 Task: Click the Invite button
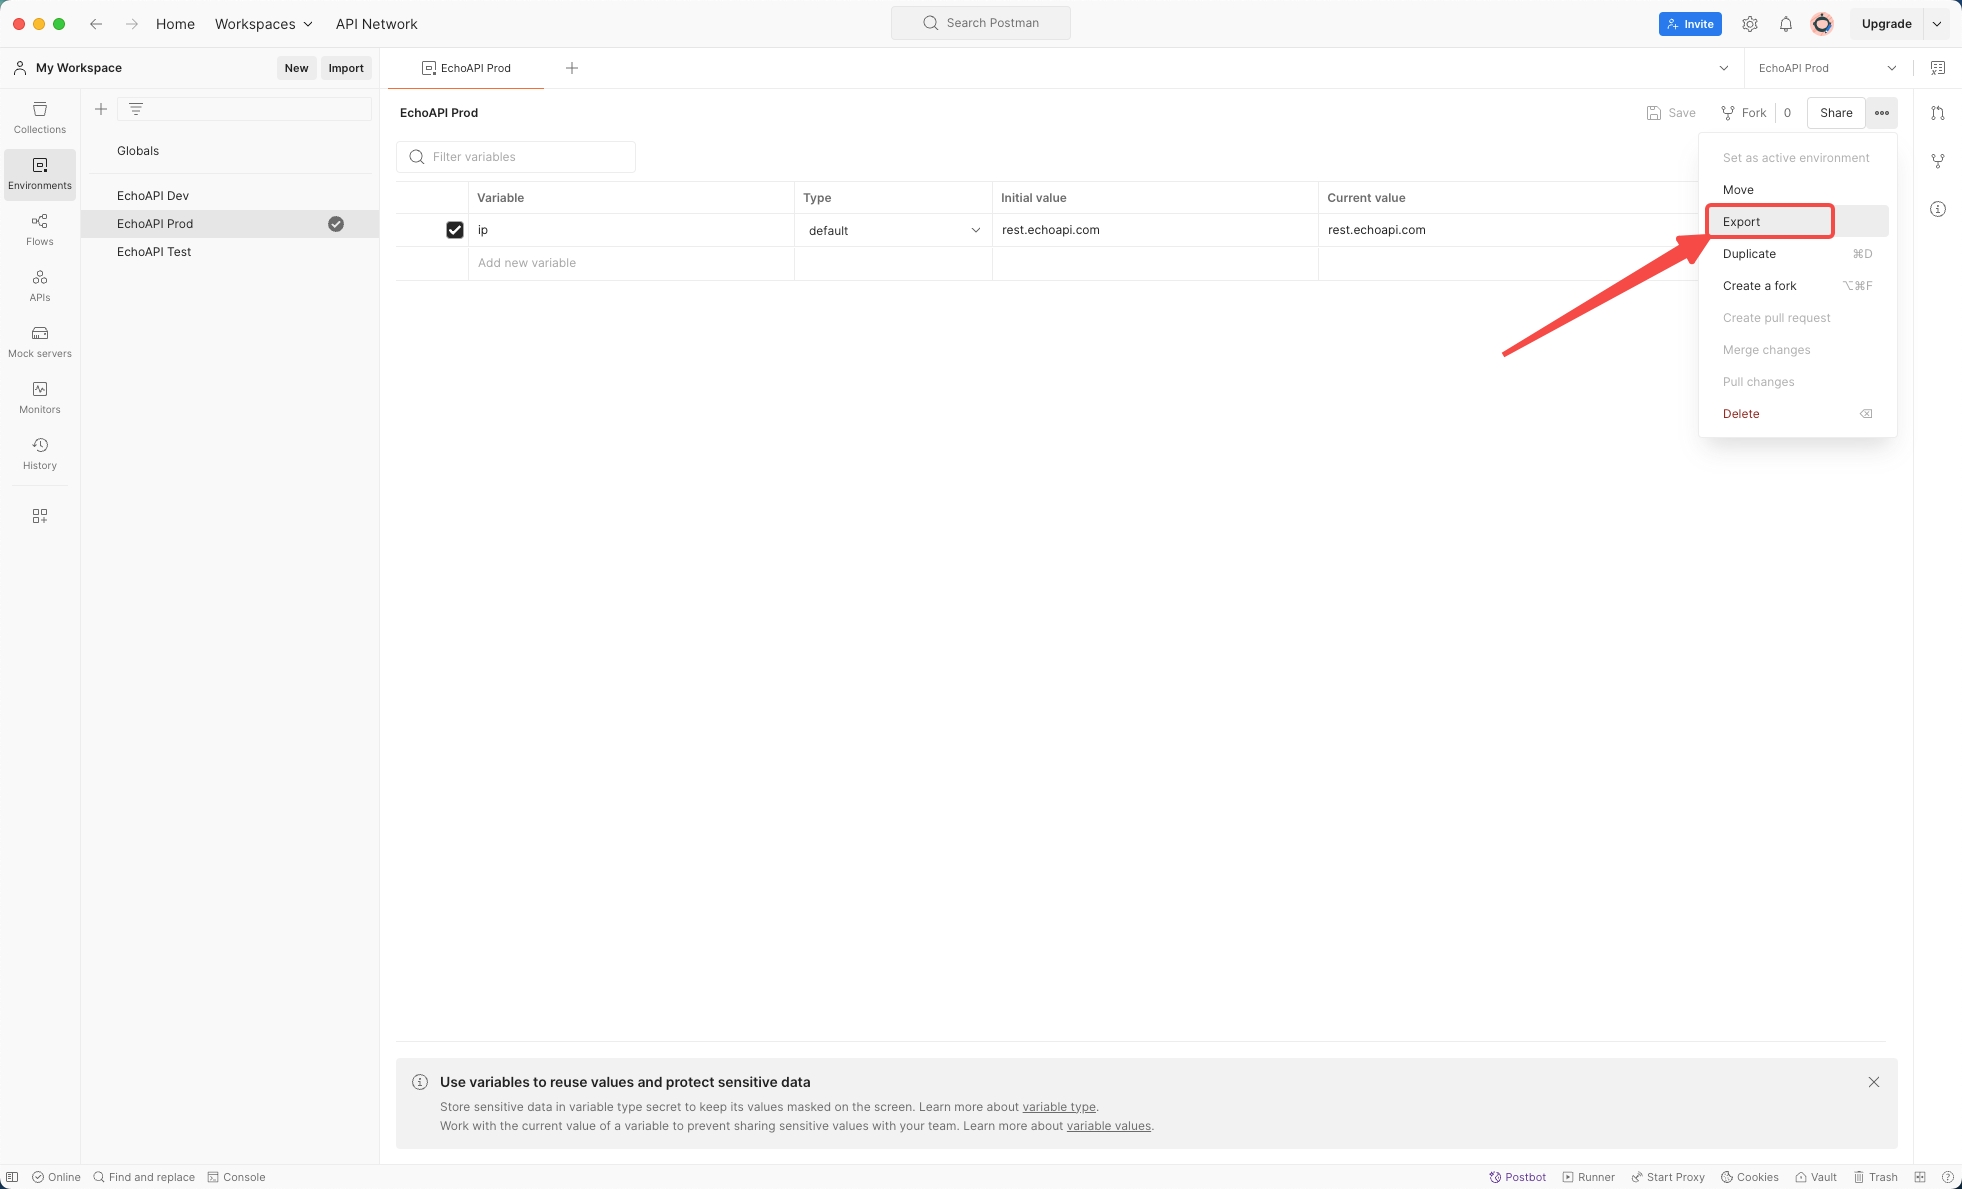click(1690, 24)
